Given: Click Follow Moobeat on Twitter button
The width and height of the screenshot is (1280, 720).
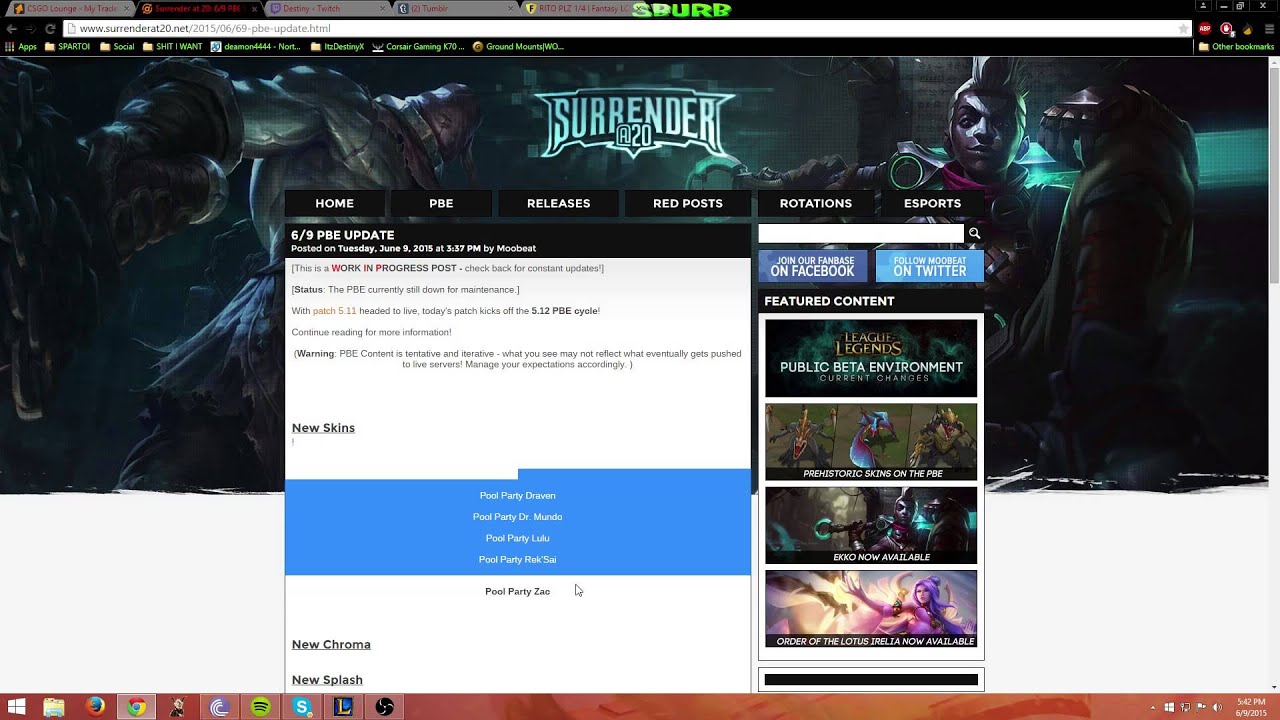Looking at the screenshot, I should [x=929, y=266].
